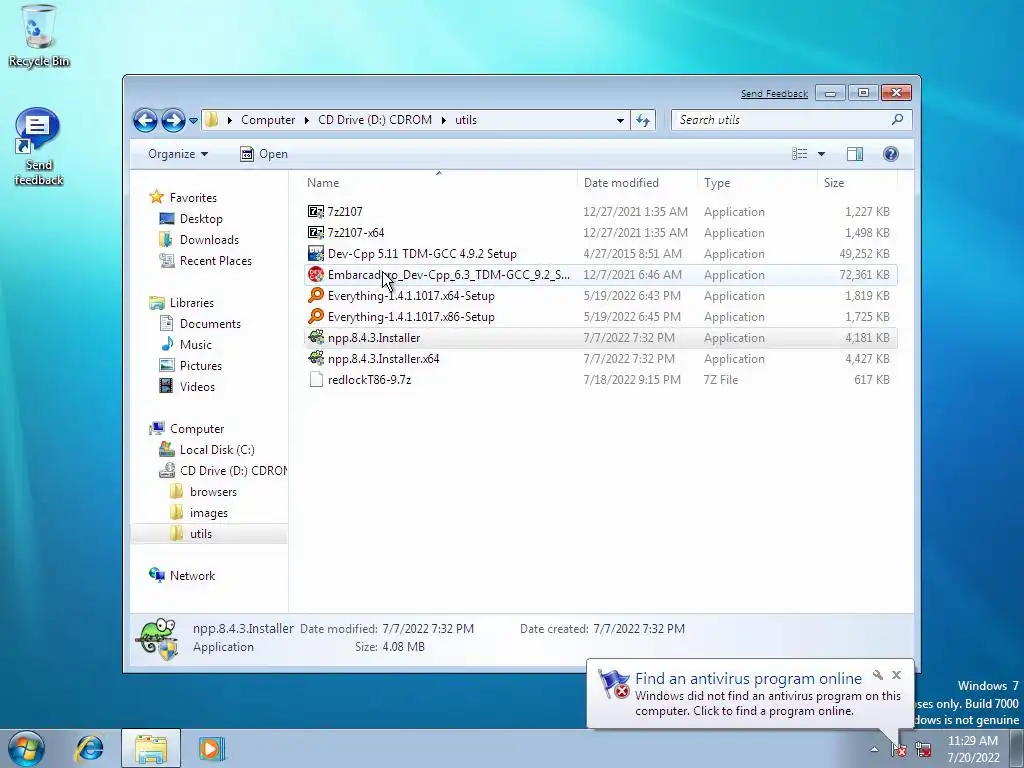Open the Windows Start button

click(x=26, y=748)
